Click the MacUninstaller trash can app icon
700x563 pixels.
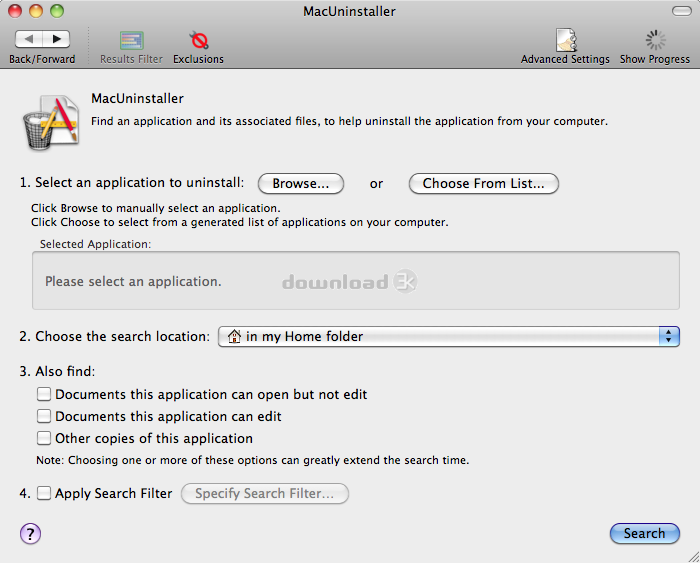[x=51, y=122]
